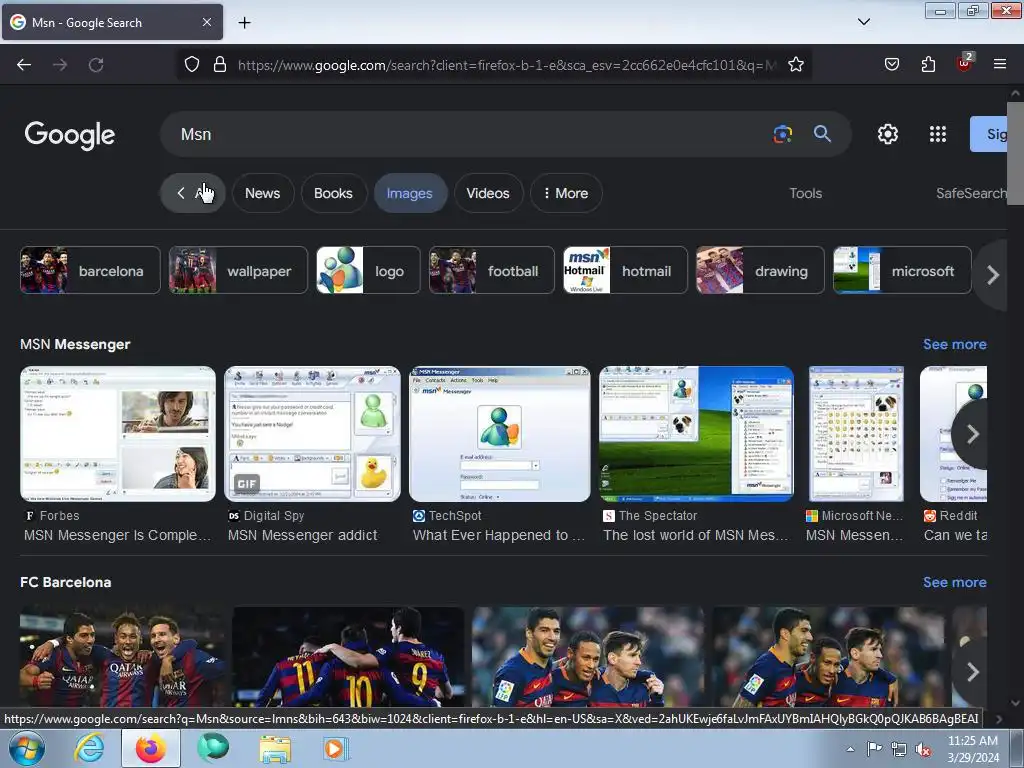Image resolution: width=1024 pixels, height=768 pixels.
Task: Filter images by wallpaper chip
Action: pos(238,270)
